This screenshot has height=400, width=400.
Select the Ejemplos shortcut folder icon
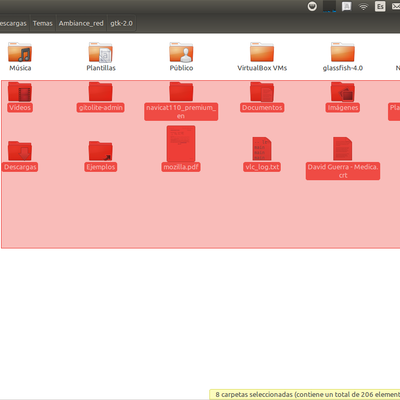(101, 151)
